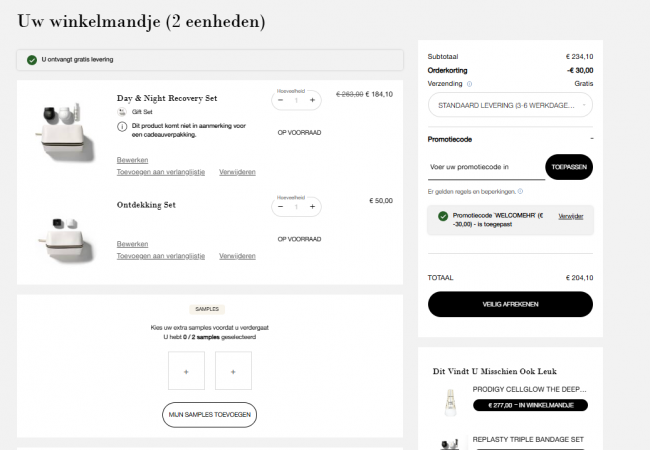Viewport: 650px width, 450px height.
Task: Collapse the Promotiecode section
Action: pyautogui.click(x=592, y=139)
